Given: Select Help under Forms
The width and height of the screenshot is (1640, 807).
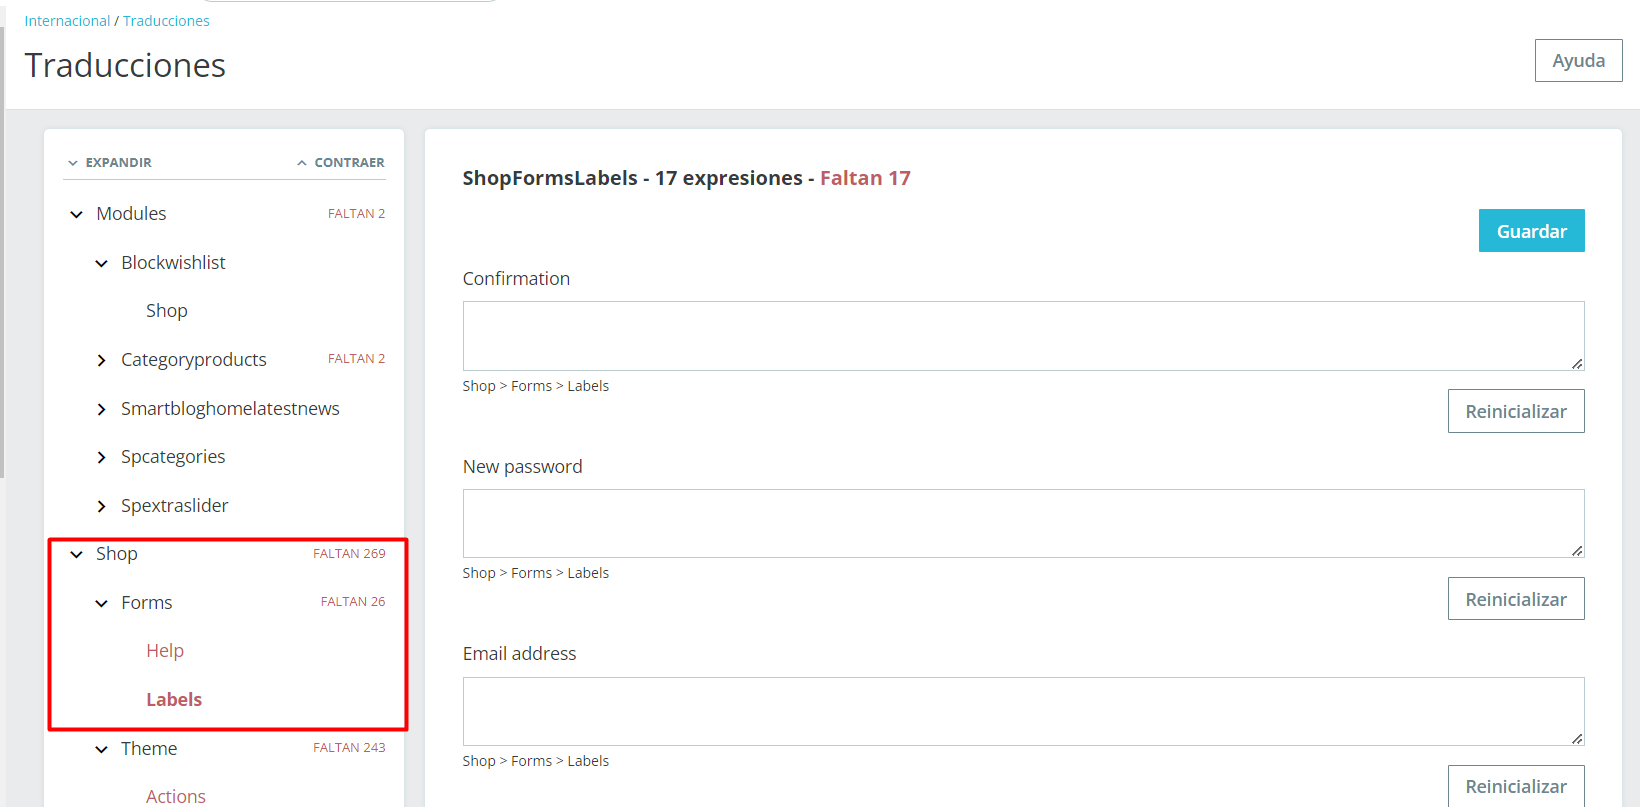Looking at the screenshot, I should click(165, 651).
